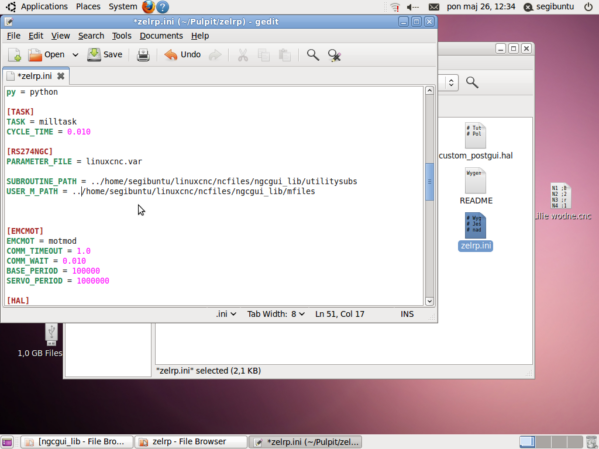This screenshot has height=449, width=599.
Task: Undo the last edit
Action: (x=183, y=55)
